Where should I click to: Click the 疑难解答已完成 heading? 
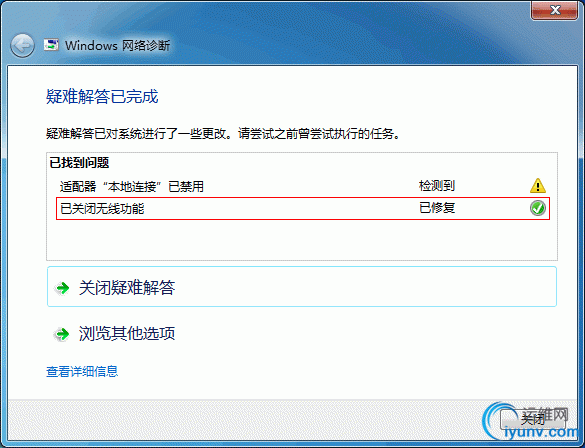click(x=102, y=97)
